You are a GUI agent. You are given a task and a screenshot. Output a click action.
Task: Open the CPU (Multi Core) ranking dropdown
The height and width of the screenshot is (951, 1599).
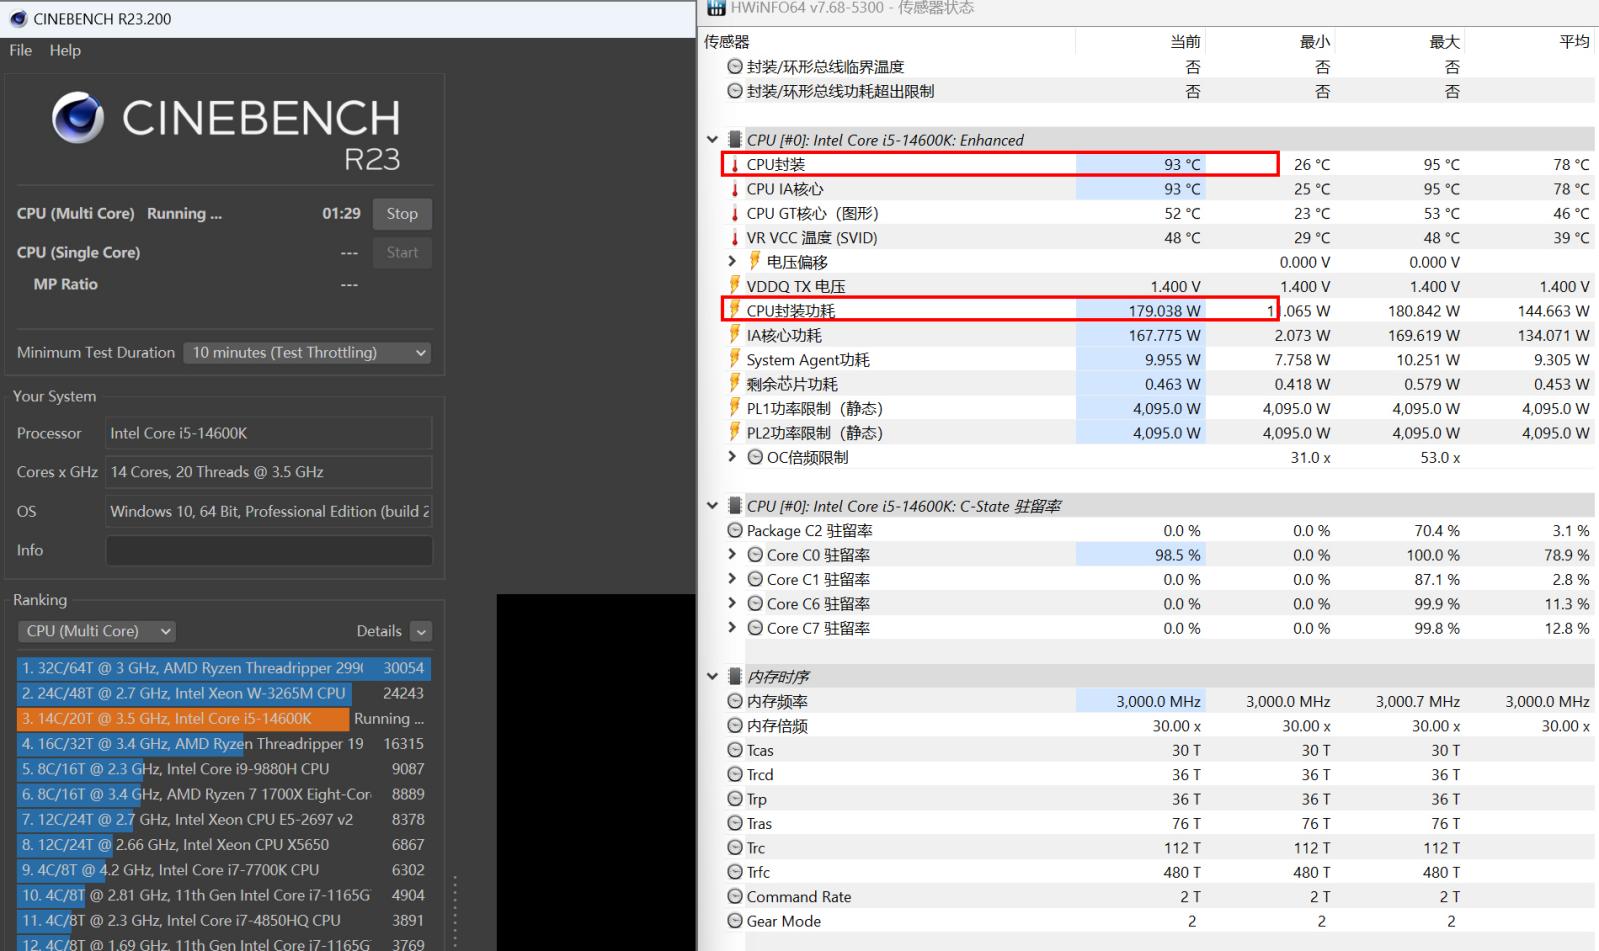point(97,631)
